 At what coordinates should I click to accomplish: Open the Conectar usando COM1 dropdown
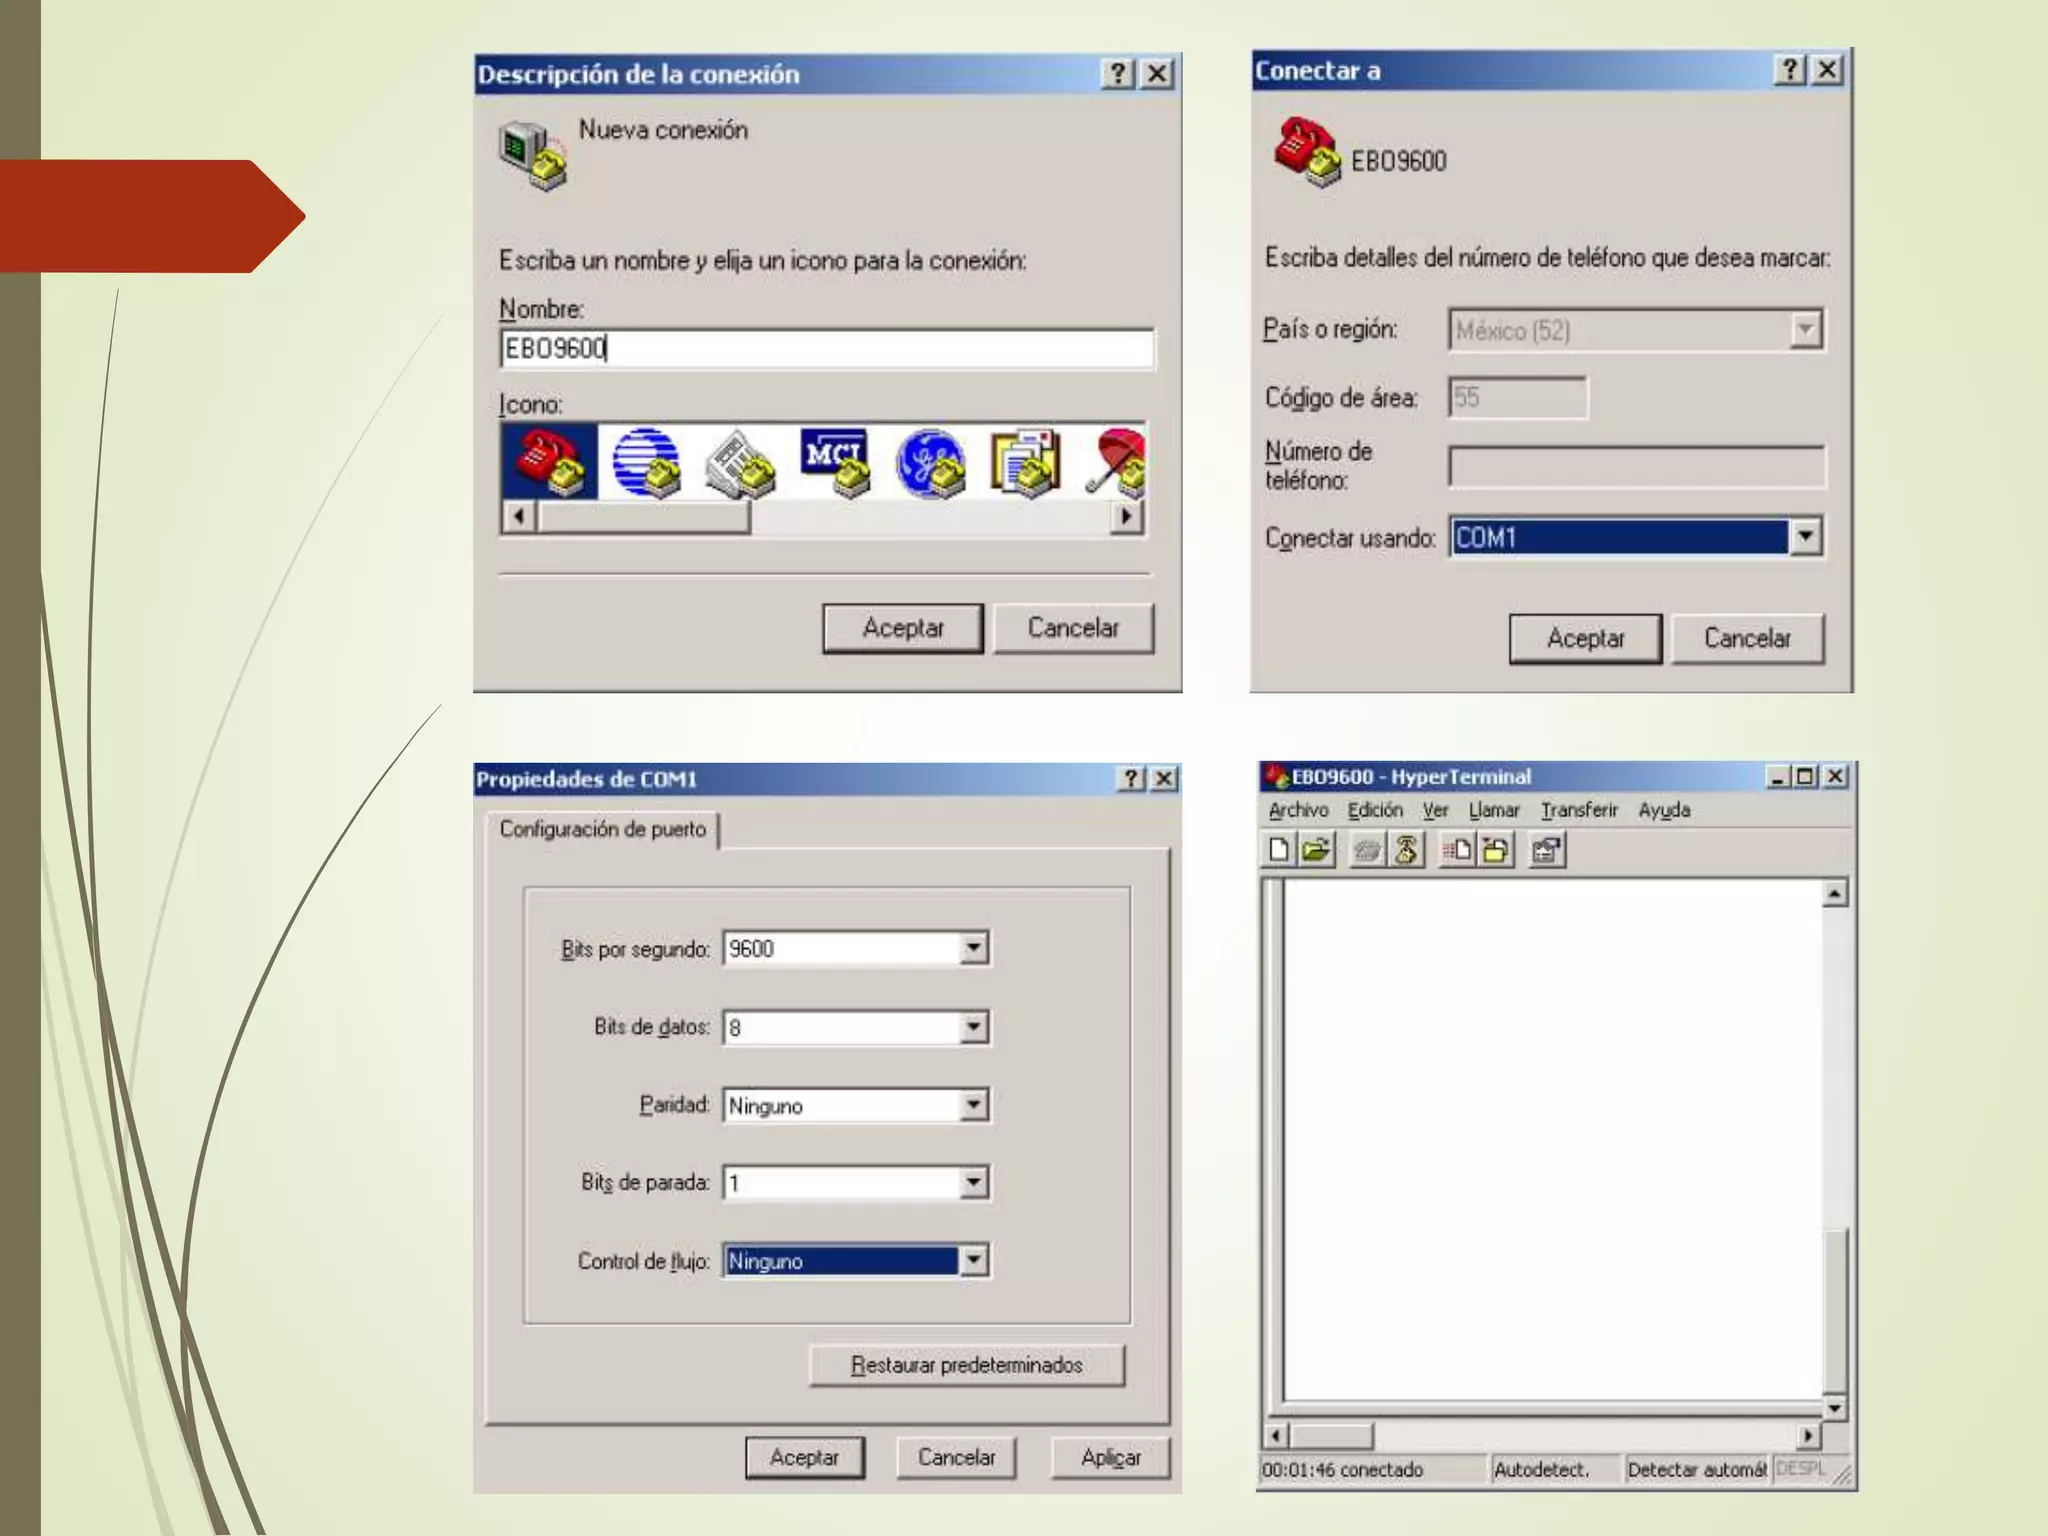1804,537
